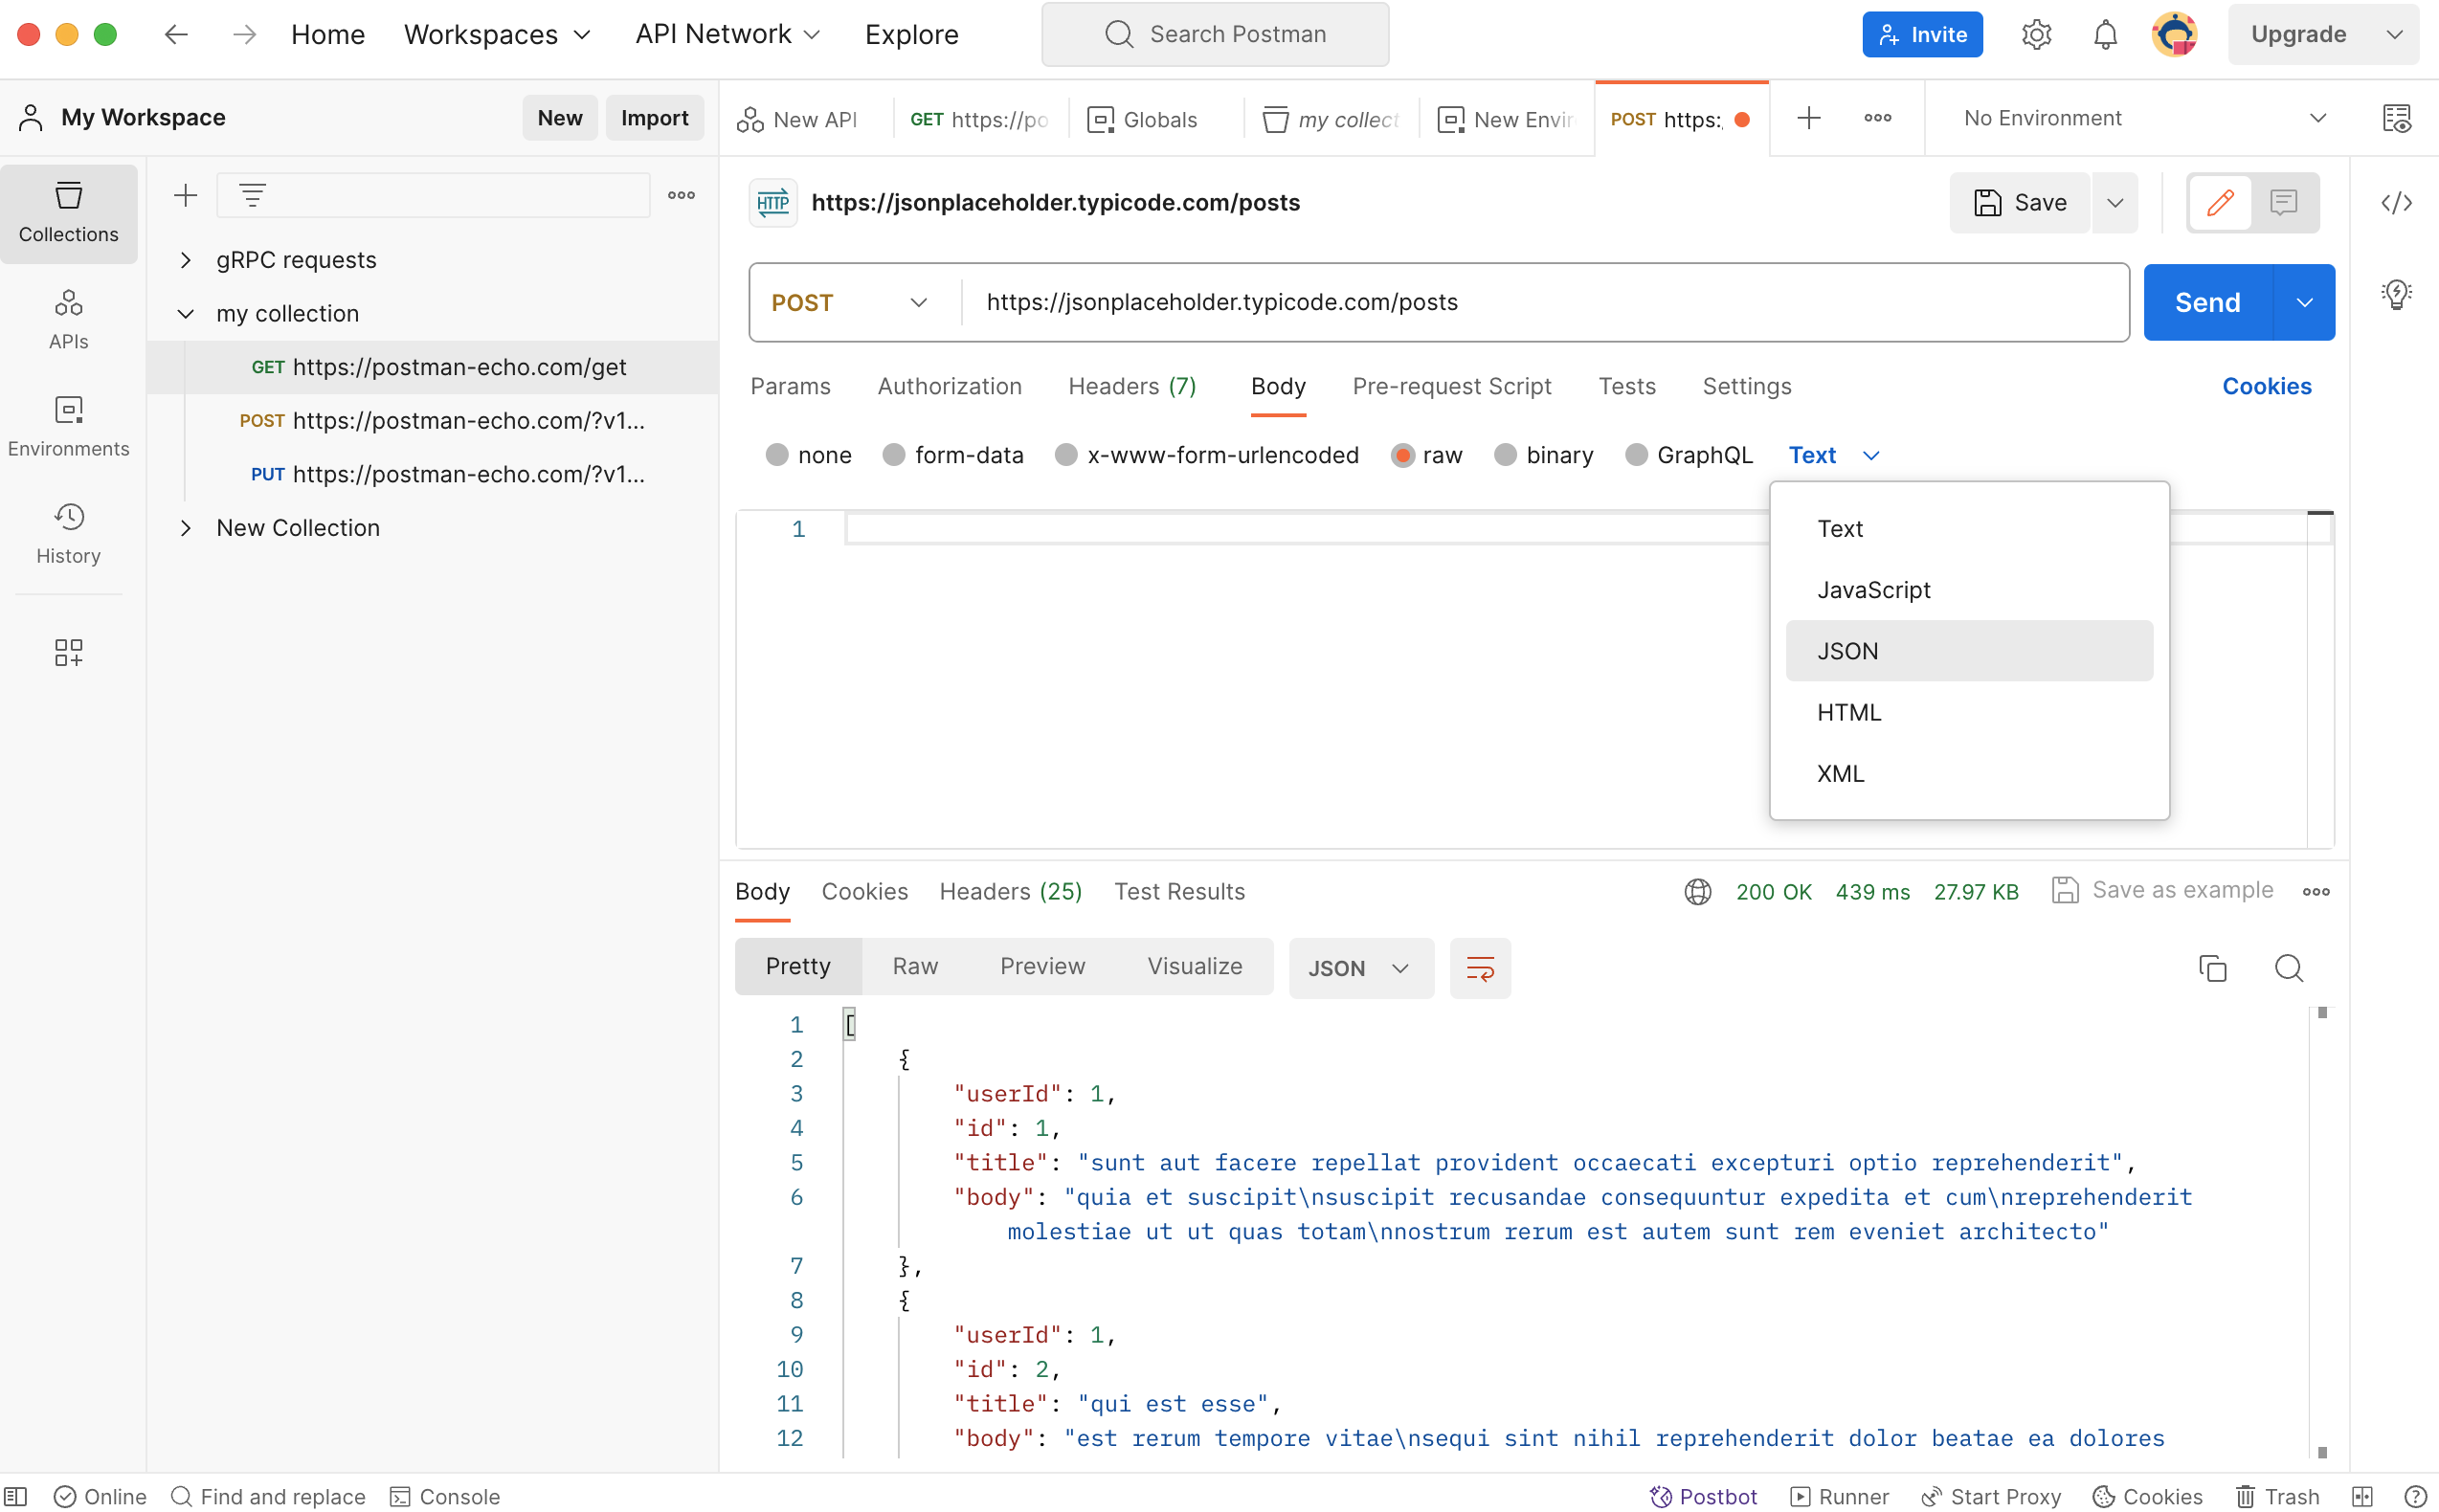Select the GraphQL body type
Image resolution: width=2439 pixels, height=1512 pixels.
(x=1636, y=455)
